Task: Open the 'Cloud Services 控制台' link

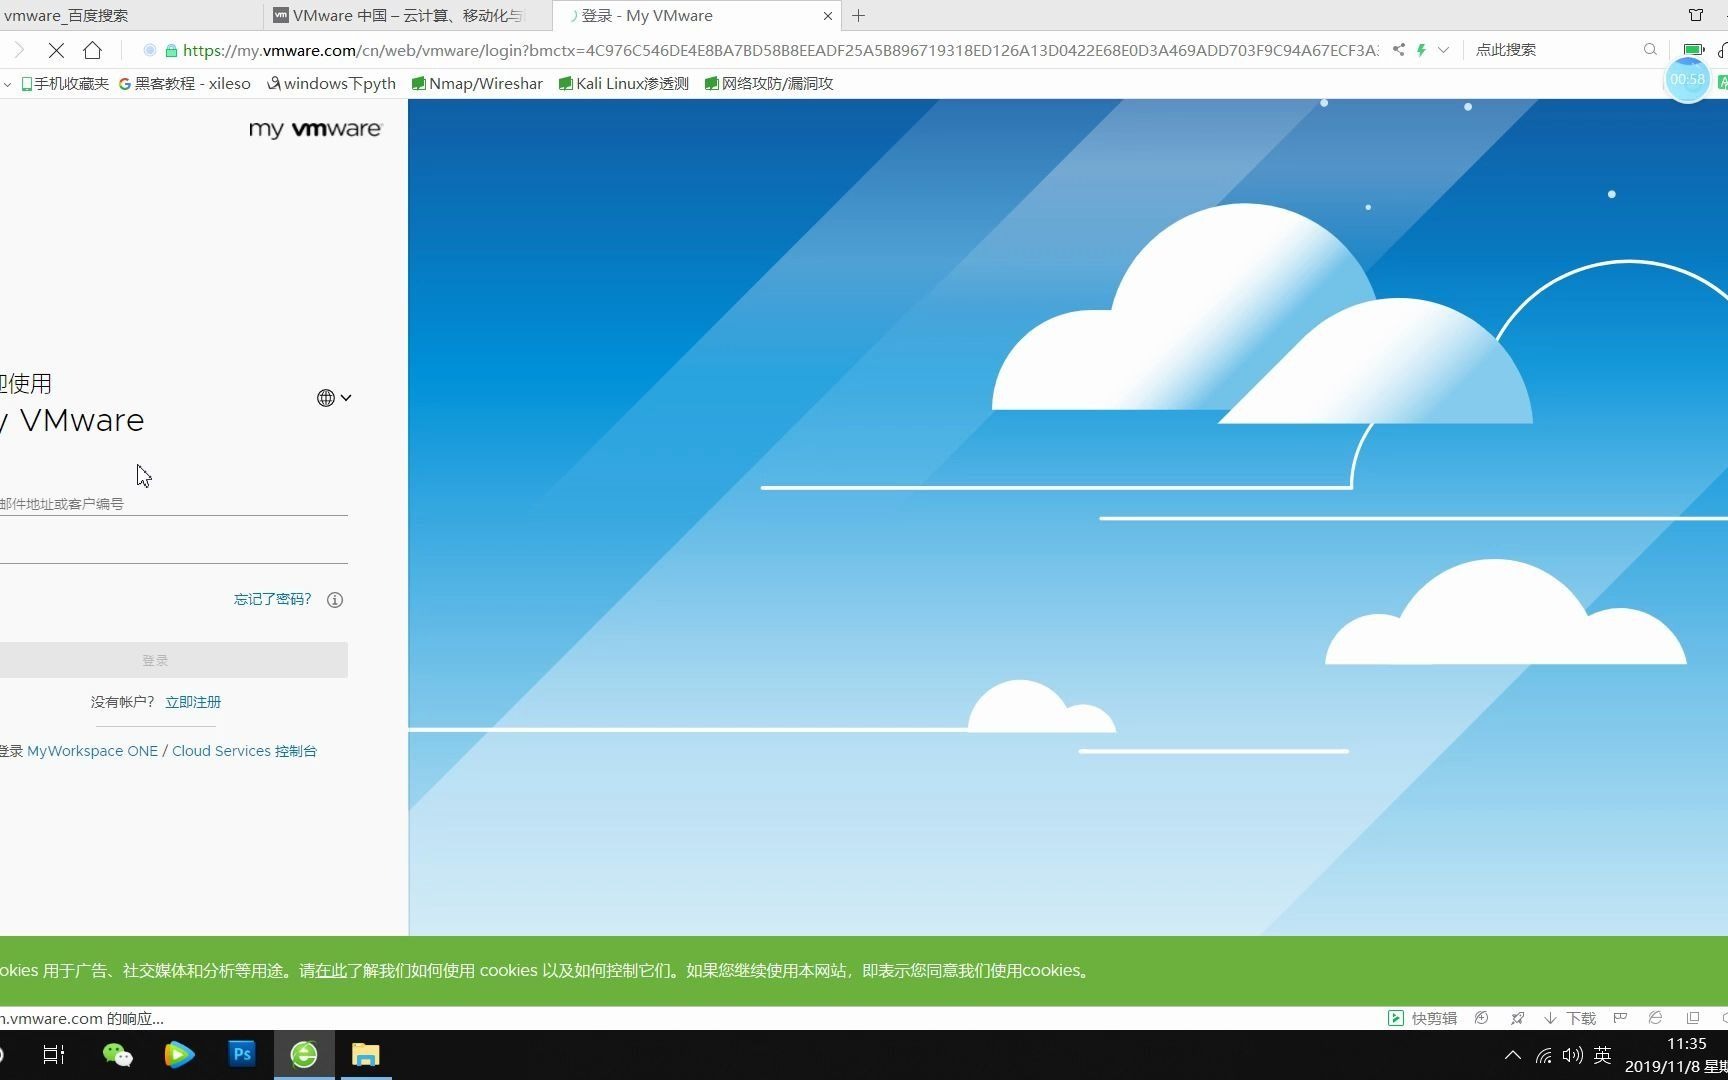Action: [244, 751]
